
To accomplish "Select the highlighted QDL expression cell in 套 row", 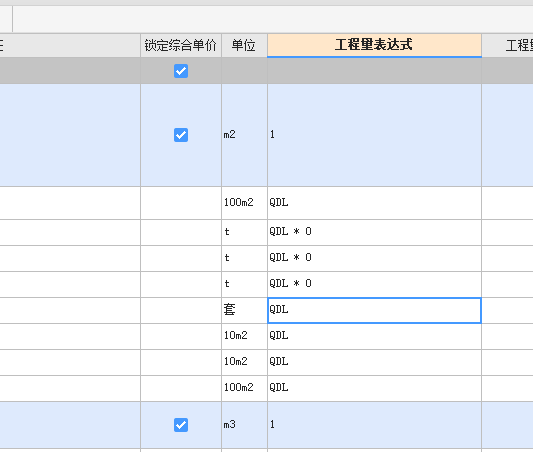I will [374, 310].
